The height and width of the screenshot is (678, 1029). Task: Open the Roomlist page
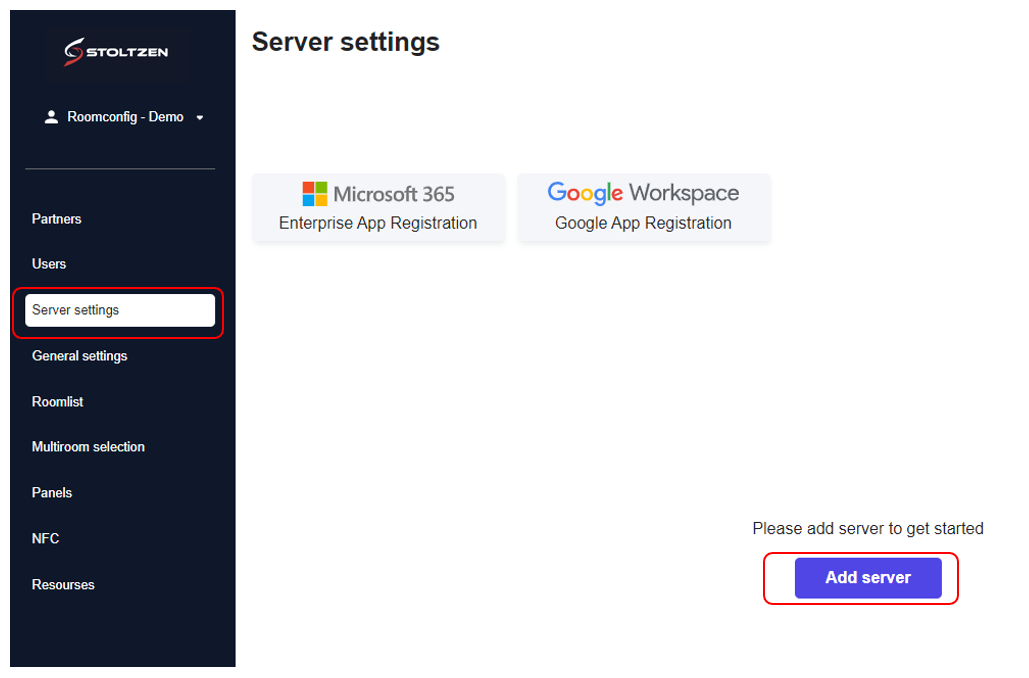click(x=58, y=402)
